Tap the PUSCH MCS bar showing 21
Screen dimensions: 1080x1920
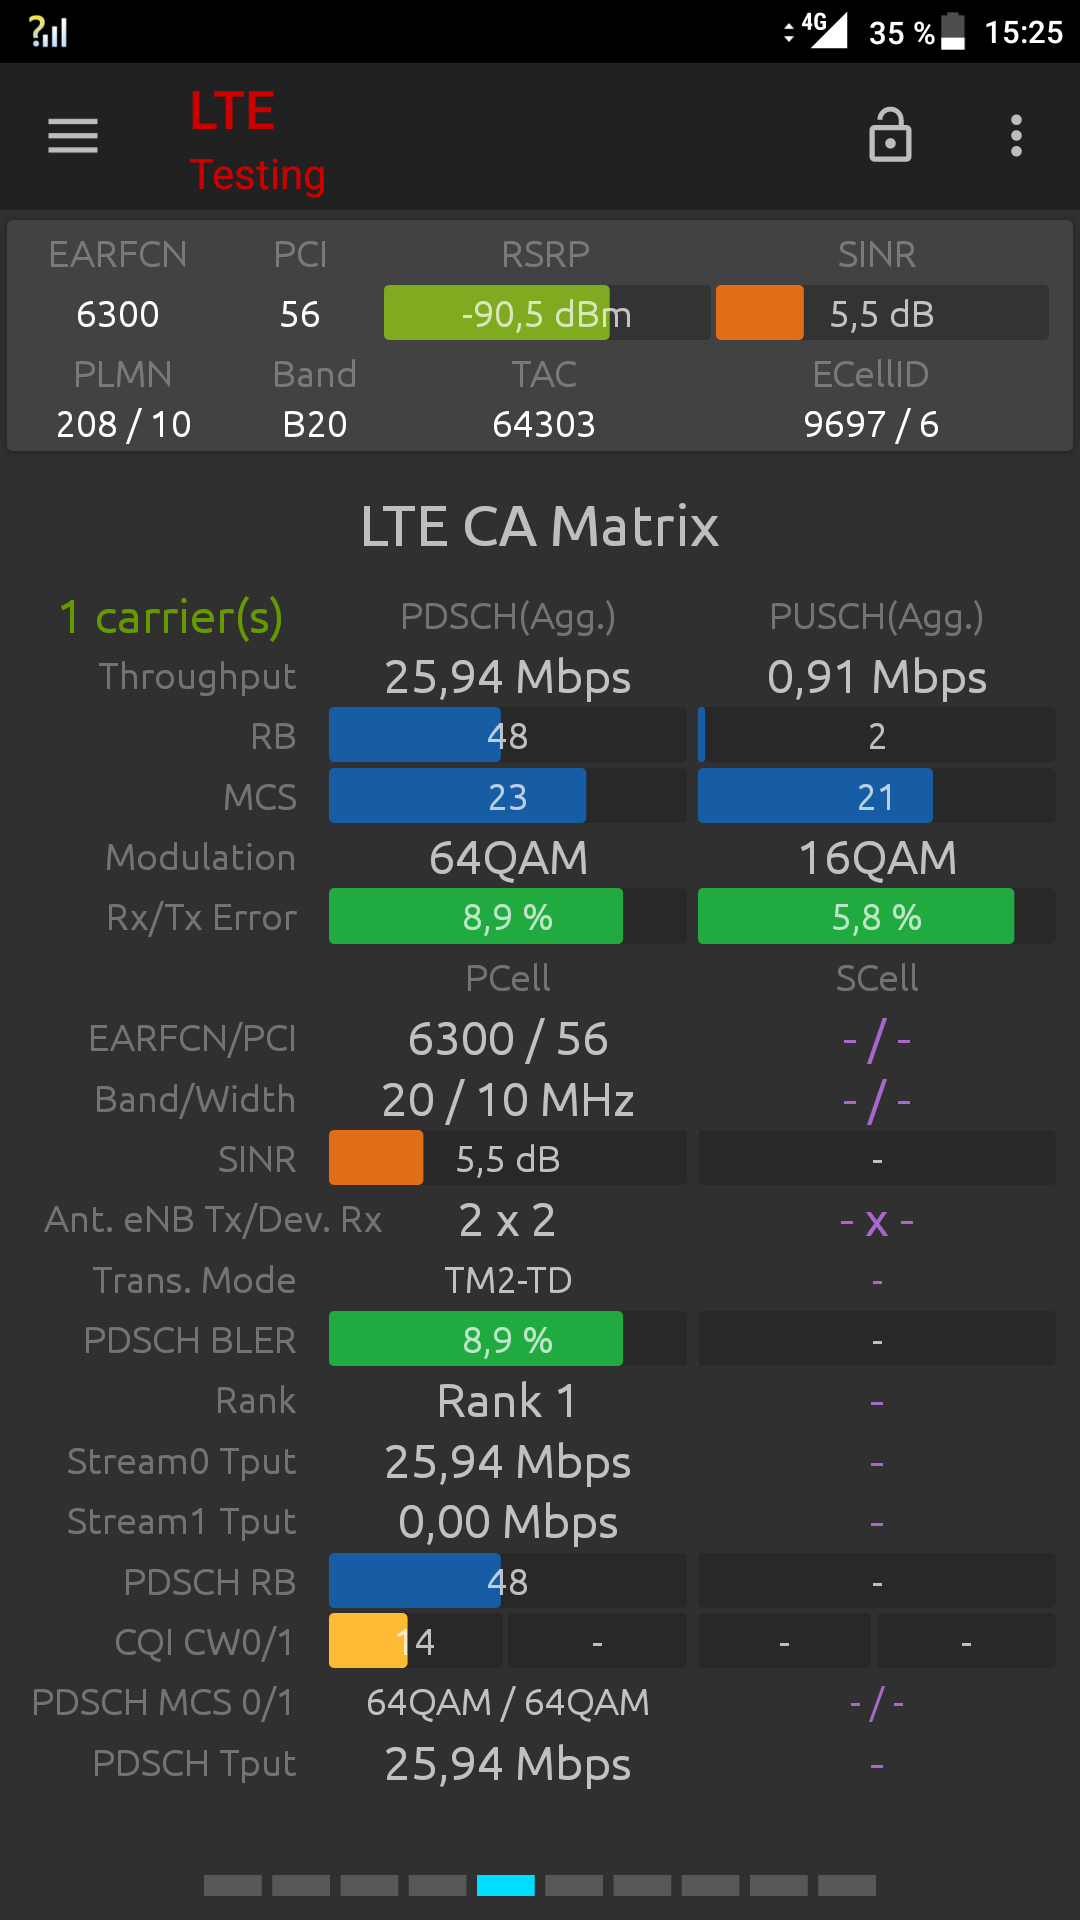pyautogui.click(x=877, y=796)
